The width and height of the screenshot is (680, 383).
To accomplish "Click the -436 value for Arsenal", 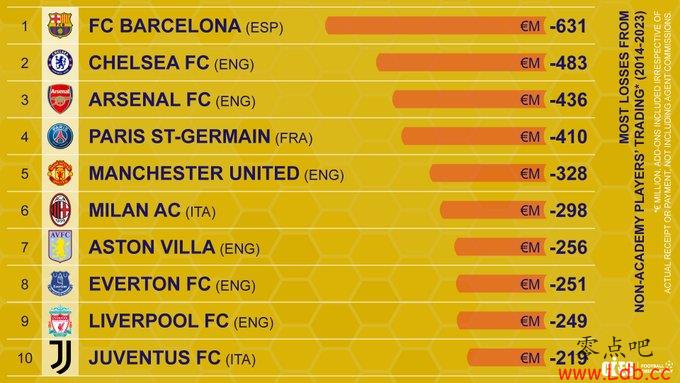I will (x=568, y=100).
